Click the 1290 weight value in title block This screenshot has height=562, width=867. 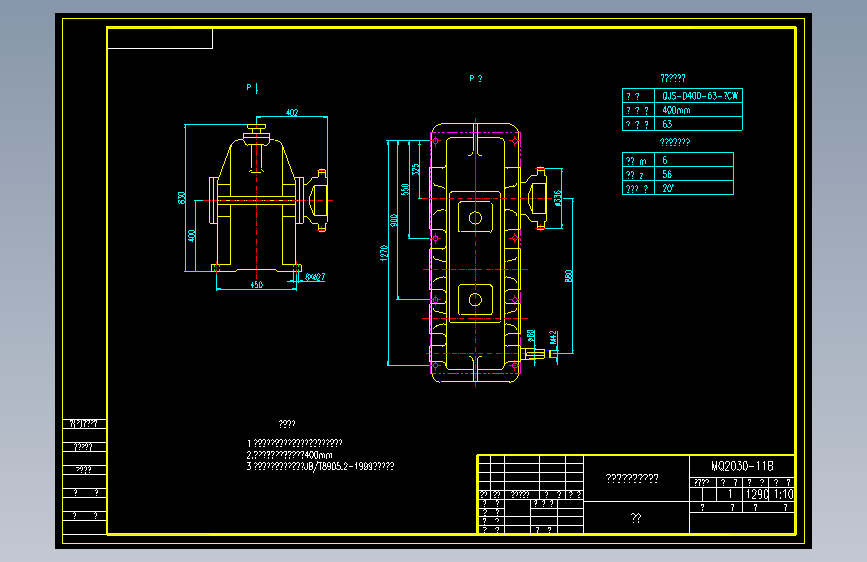click(x=757, y=494)
